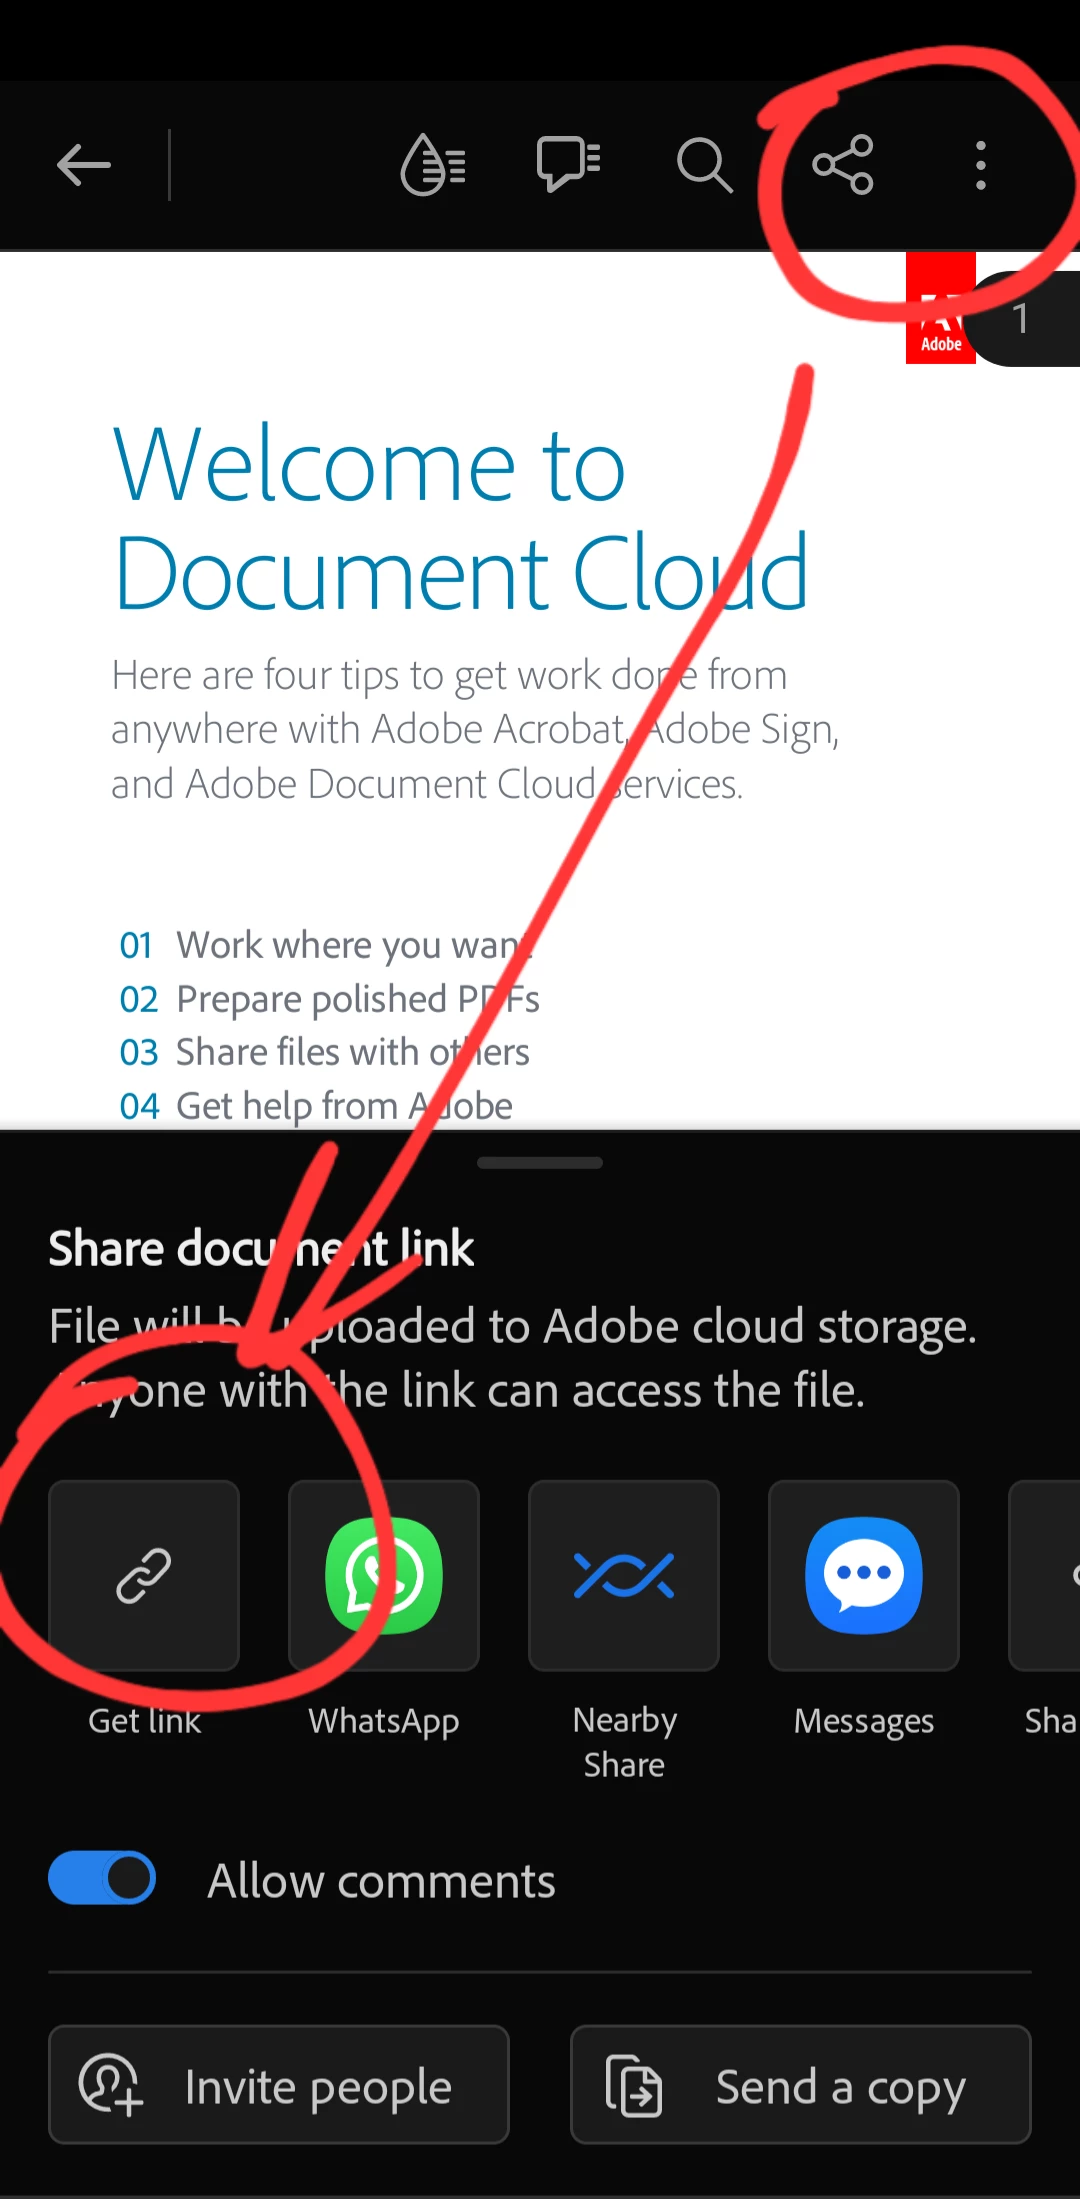This screenshot has width=1080, height=2199.
Task: Share through the Messages icon
Action: (x=864, y=1576)
